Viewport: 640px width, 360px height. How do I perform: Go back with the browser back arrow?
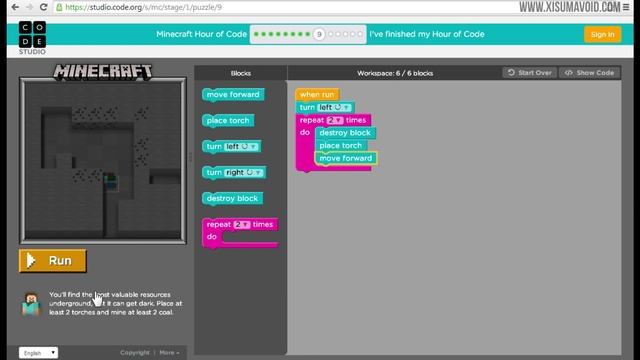click(15, 7)
